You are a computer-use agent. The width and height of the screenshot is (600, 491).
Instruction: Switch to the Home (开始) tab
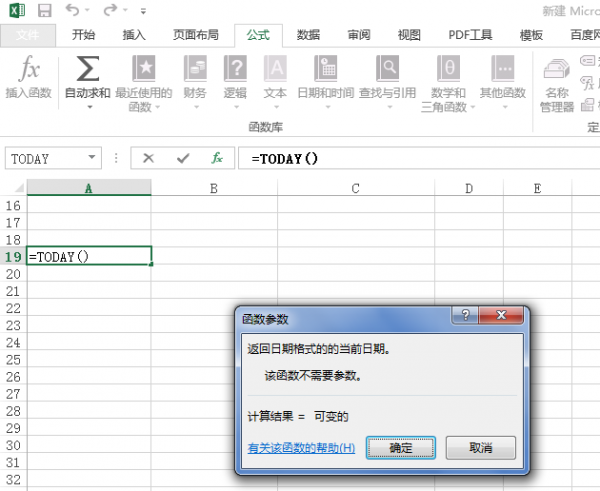point(83,35)
